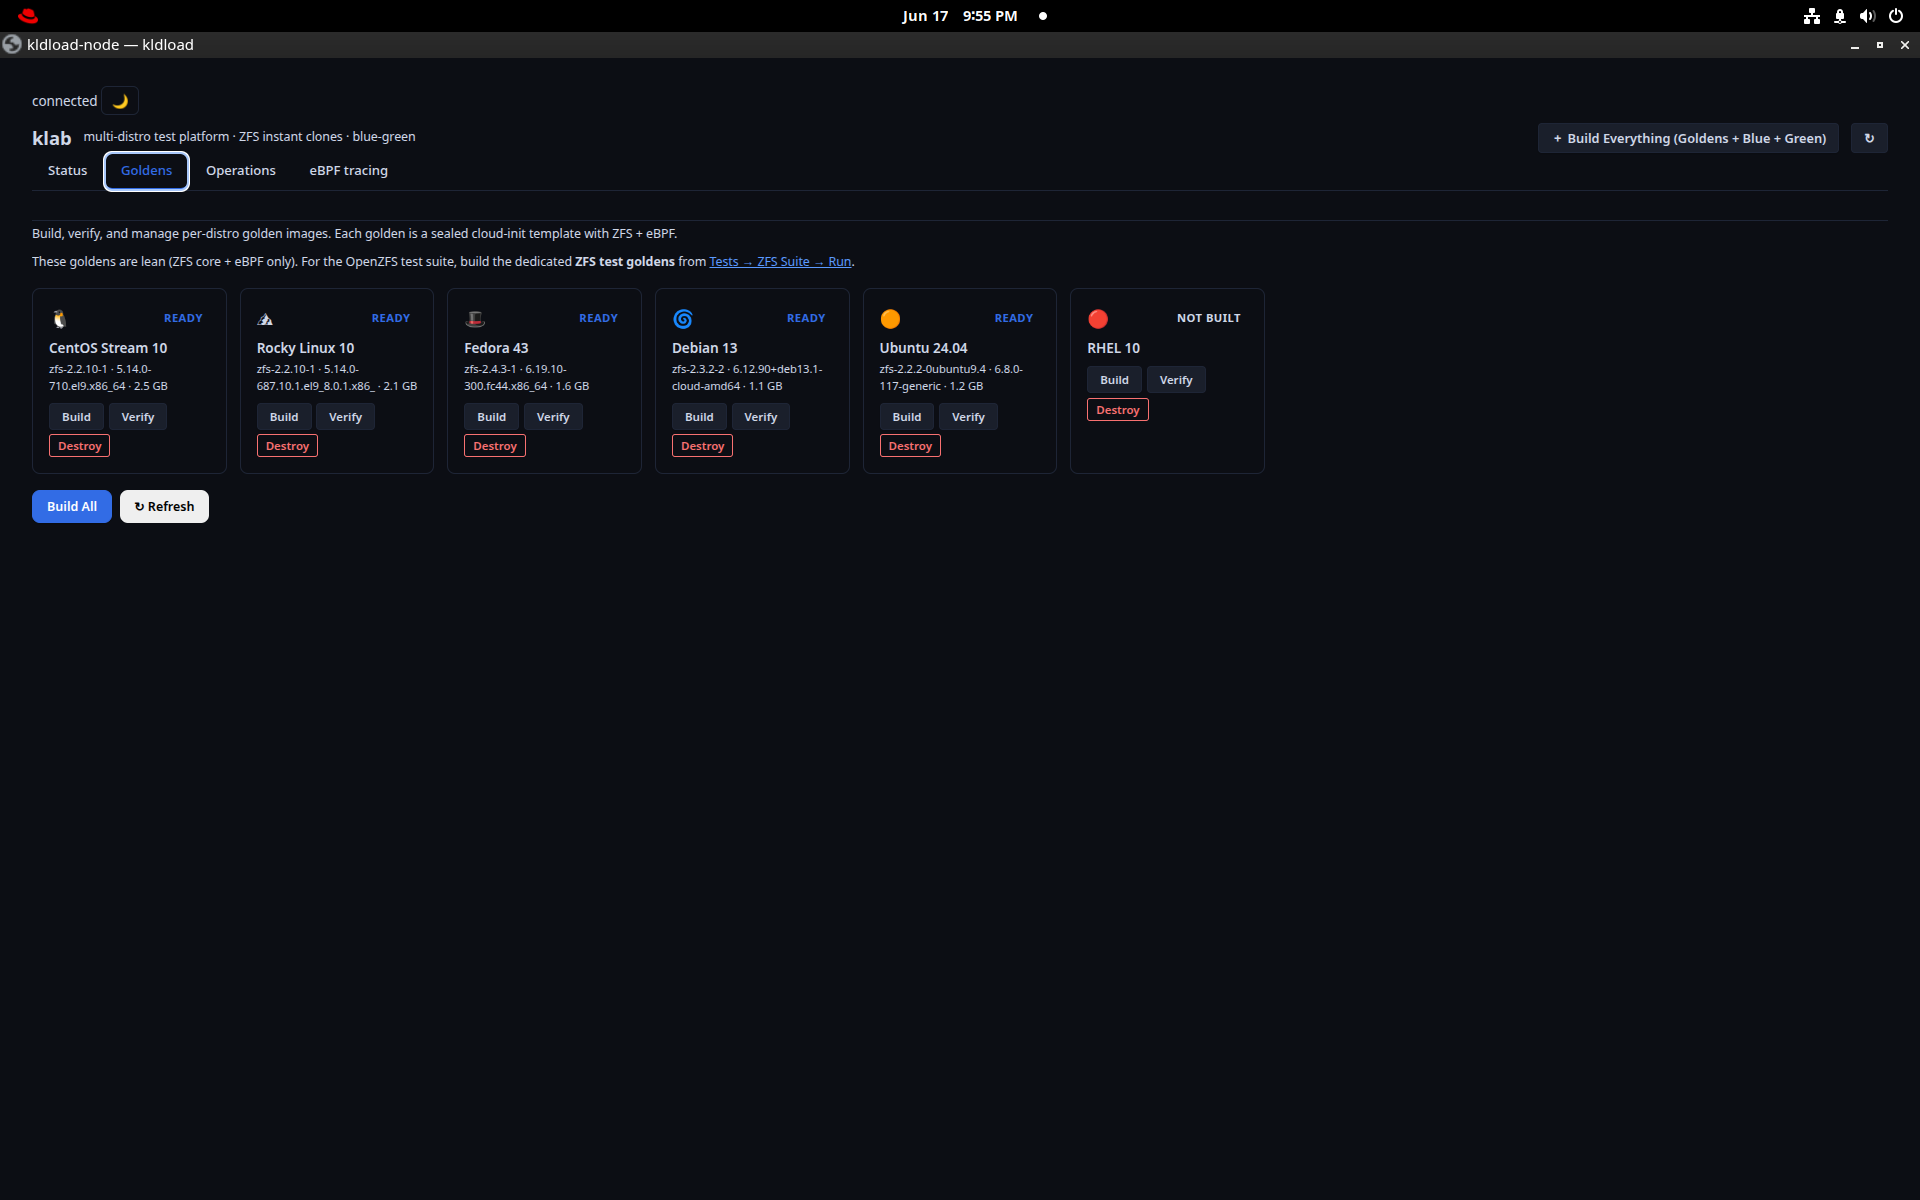Verify the Ubuntu 24.04 golden
This screenshot has width=1920, height=1200.
point(968,417)
